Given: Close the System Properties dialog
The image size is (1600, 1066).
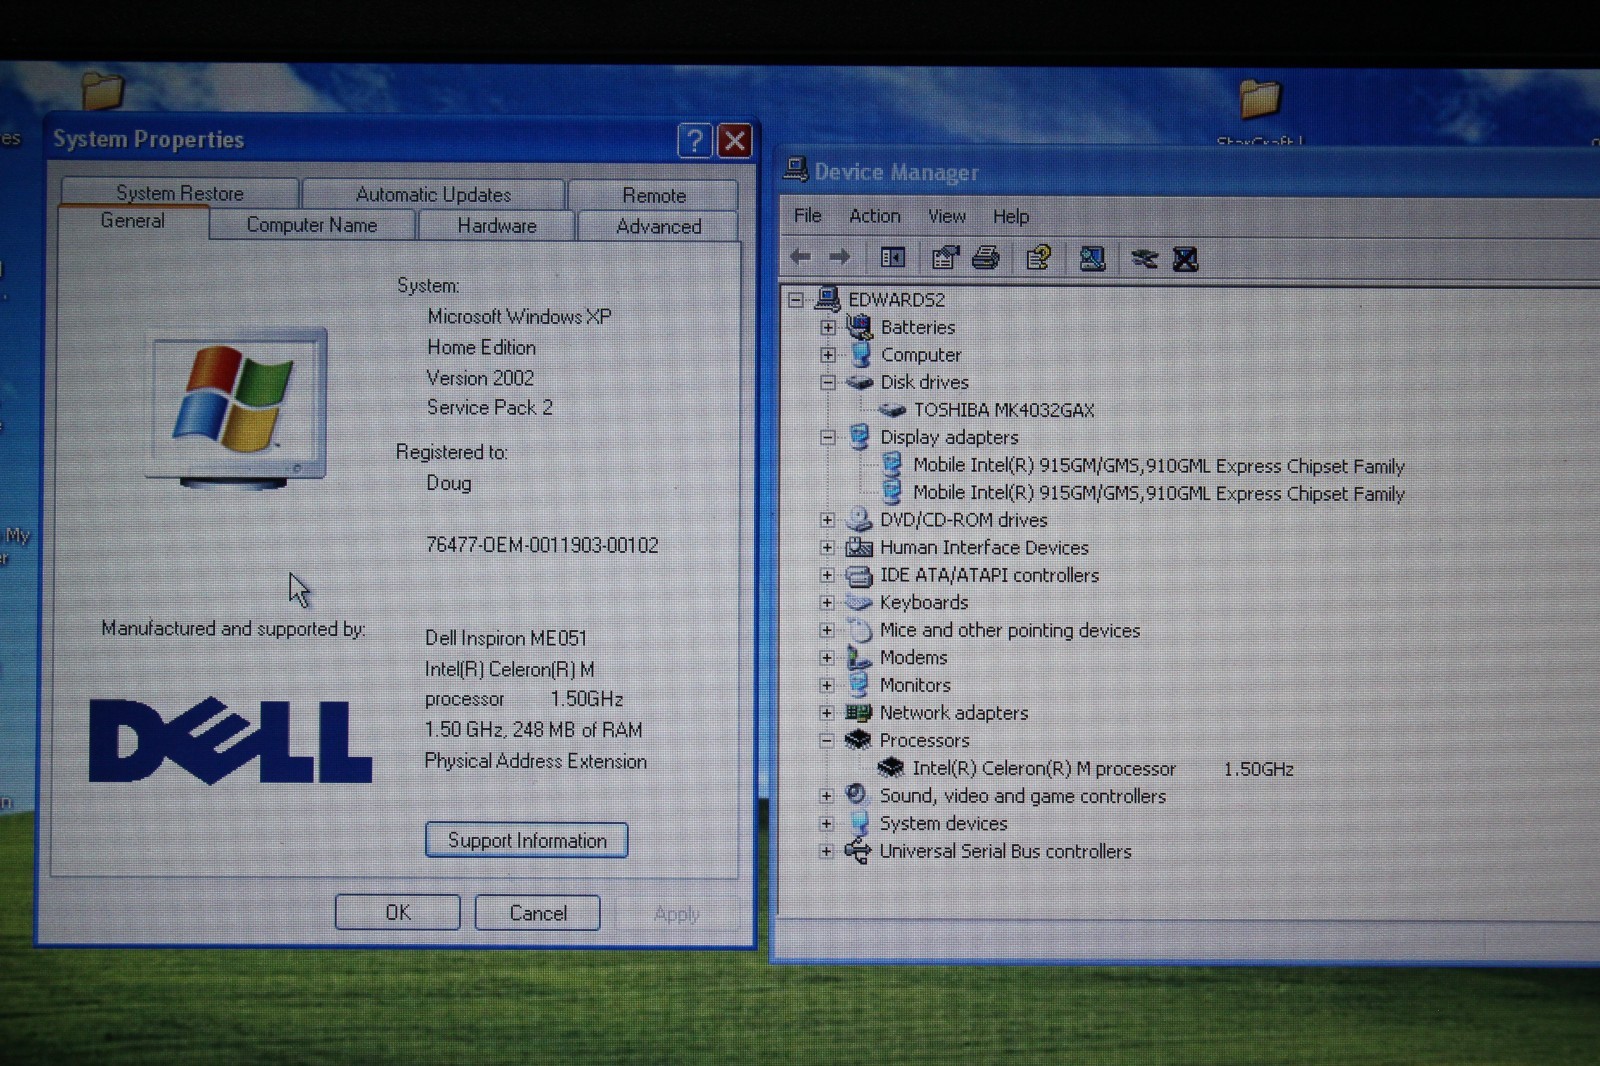Looking at the screenshot, I should tap(735, 141).
